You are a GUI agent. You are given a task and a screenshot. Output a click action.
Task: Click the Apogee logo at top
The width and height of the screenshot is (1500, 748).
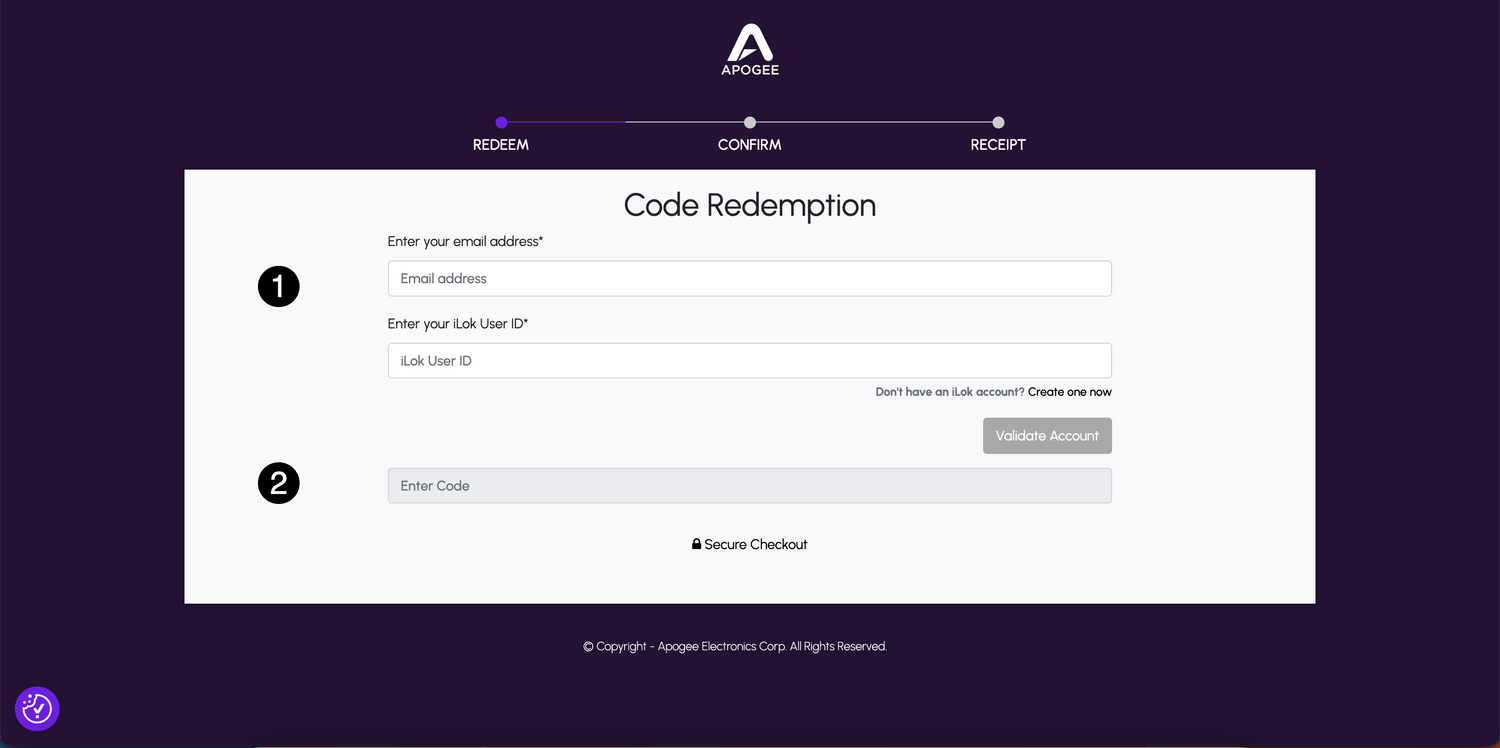[750, 50]
